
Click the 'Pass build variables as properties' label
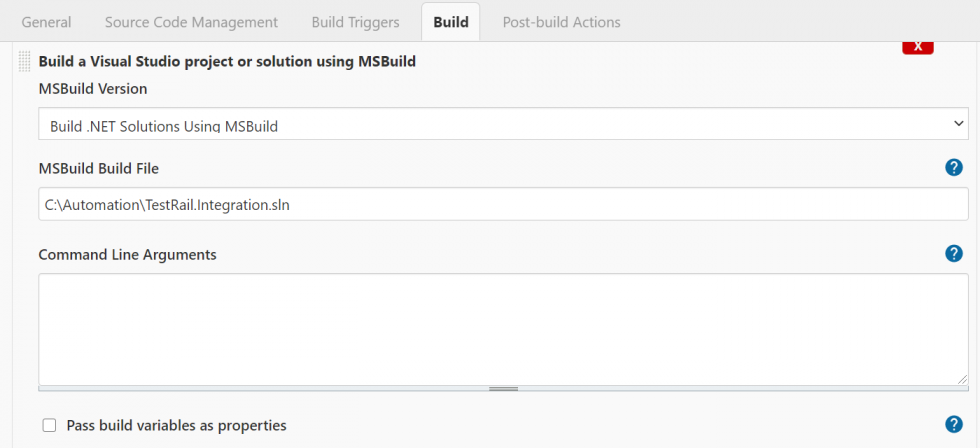176,425
